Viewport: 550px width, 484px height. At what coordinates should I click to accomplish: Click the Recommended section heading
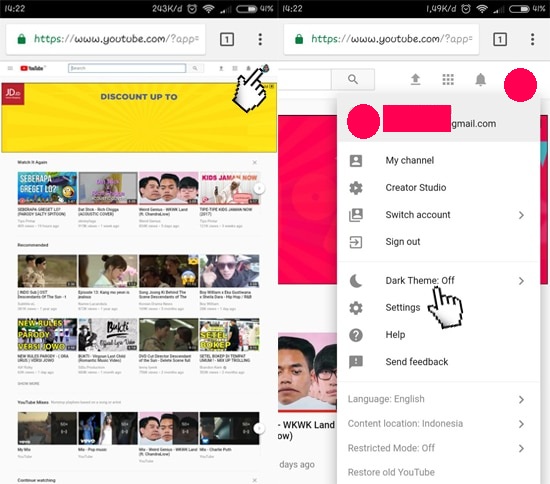pos(33,245)
